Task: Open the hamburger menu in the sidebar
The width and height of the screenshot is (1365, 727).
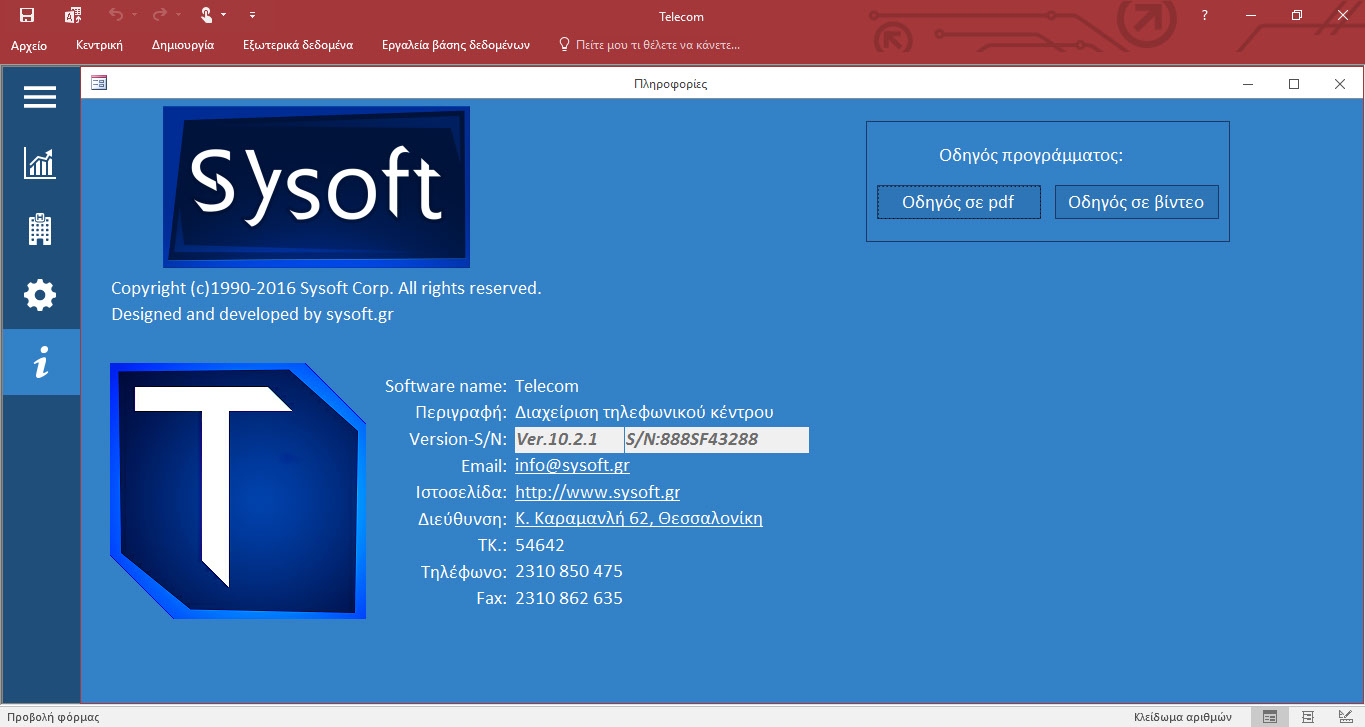Action: tap(40, 97)
